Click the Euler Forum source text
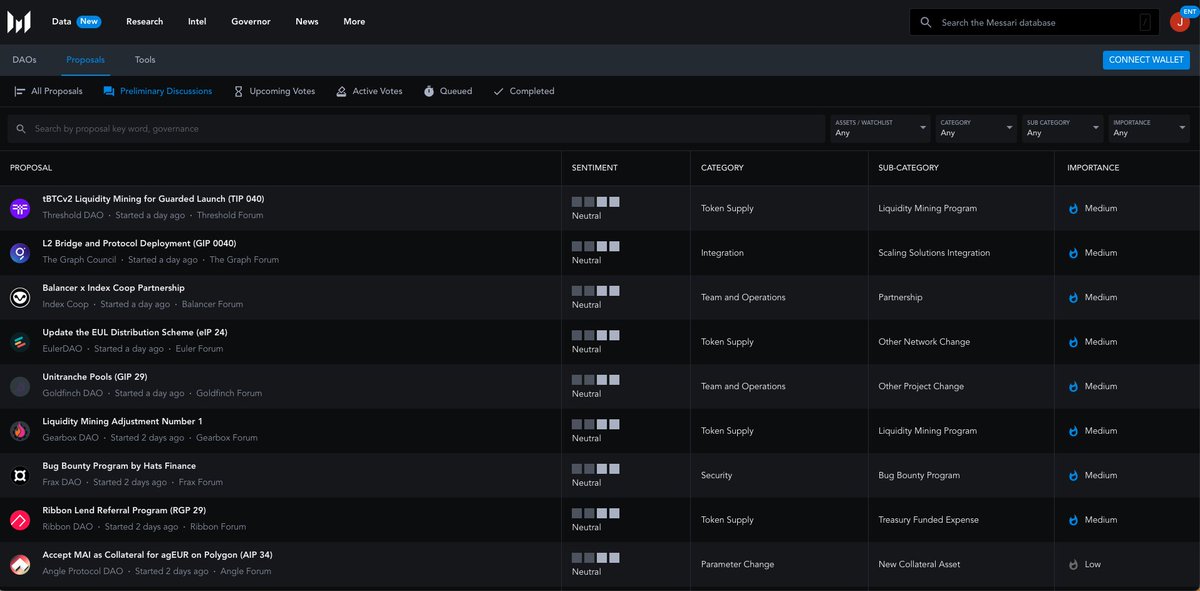The width and height of the screenshot is (1200, 591). click(198, 349)
